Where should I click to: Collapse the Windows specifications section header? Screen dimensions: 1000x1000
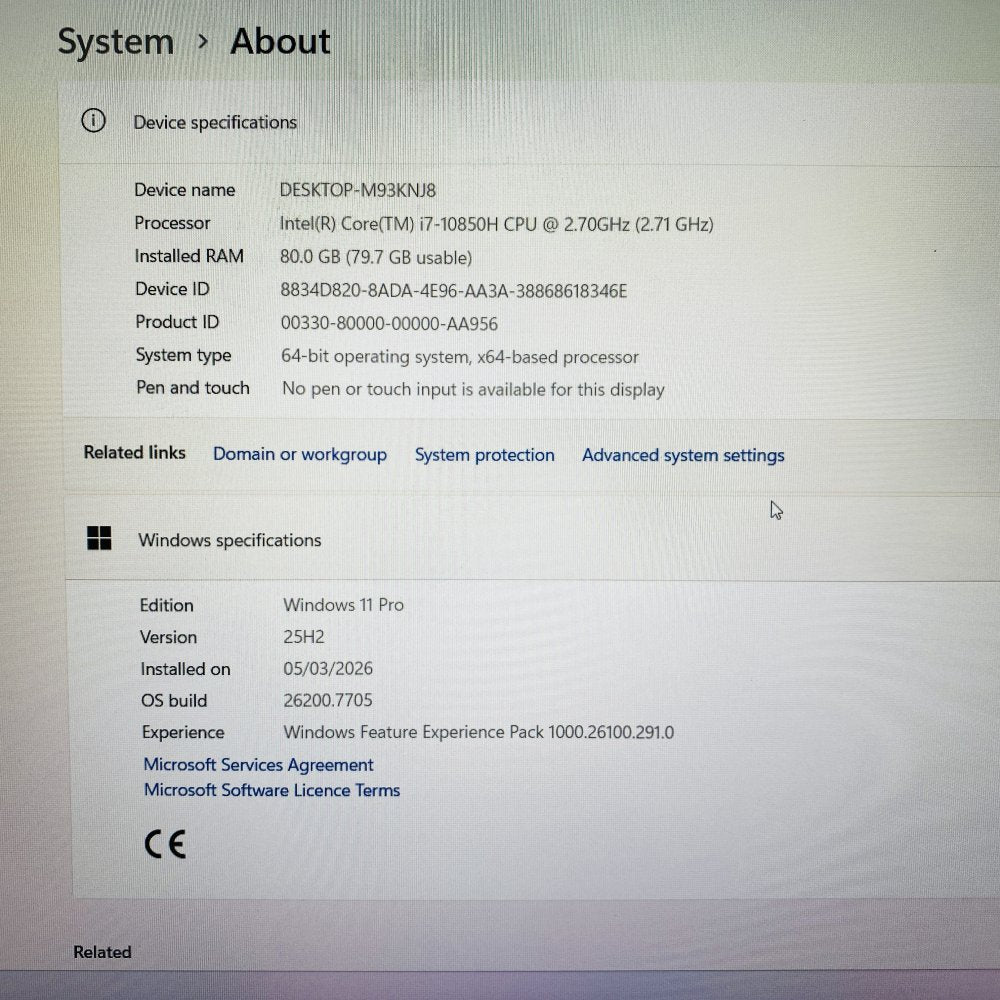533,540
